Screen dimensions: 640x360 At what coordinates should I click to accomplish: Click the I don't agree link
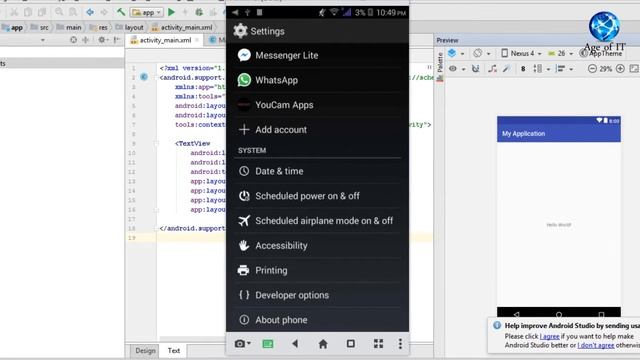pyautogui.click(x=596, y=345)
